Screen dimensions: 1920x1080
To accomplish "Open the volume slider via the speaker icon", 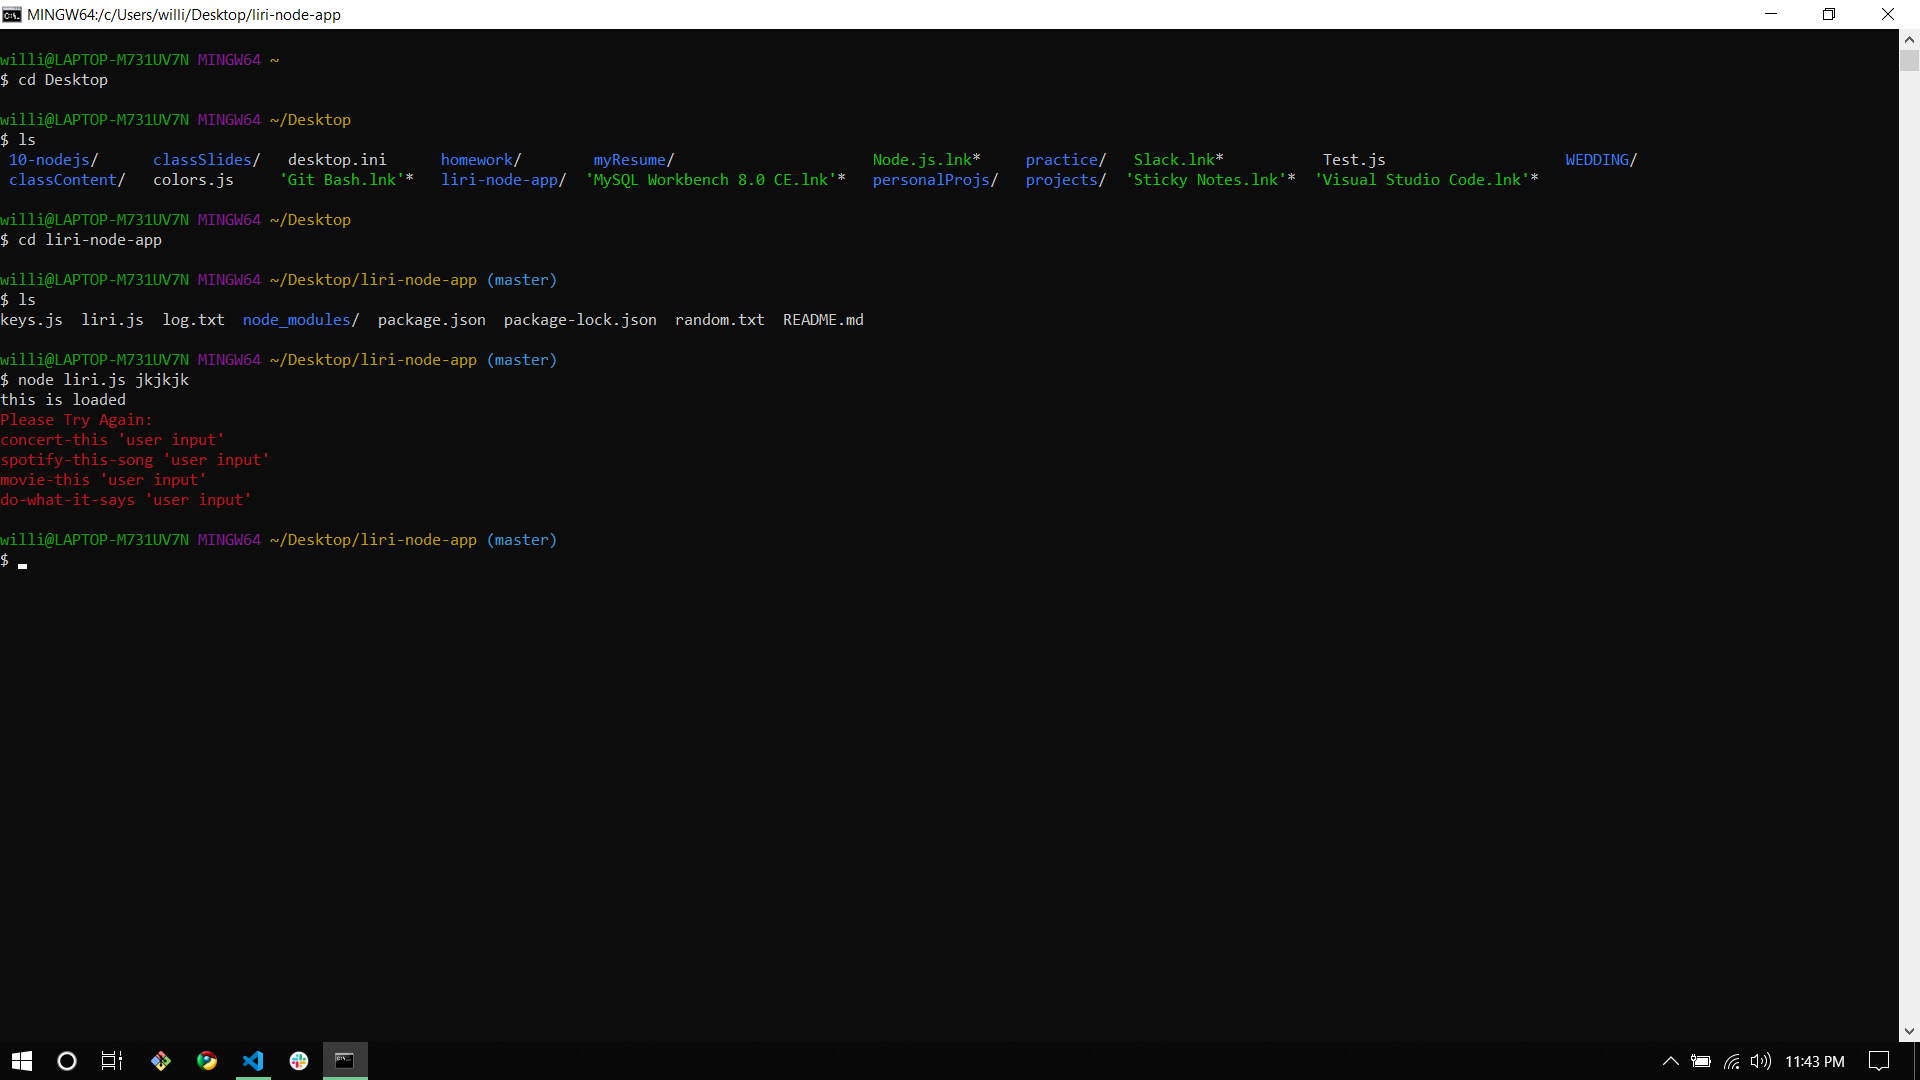I will (x=1761, y=1062).
